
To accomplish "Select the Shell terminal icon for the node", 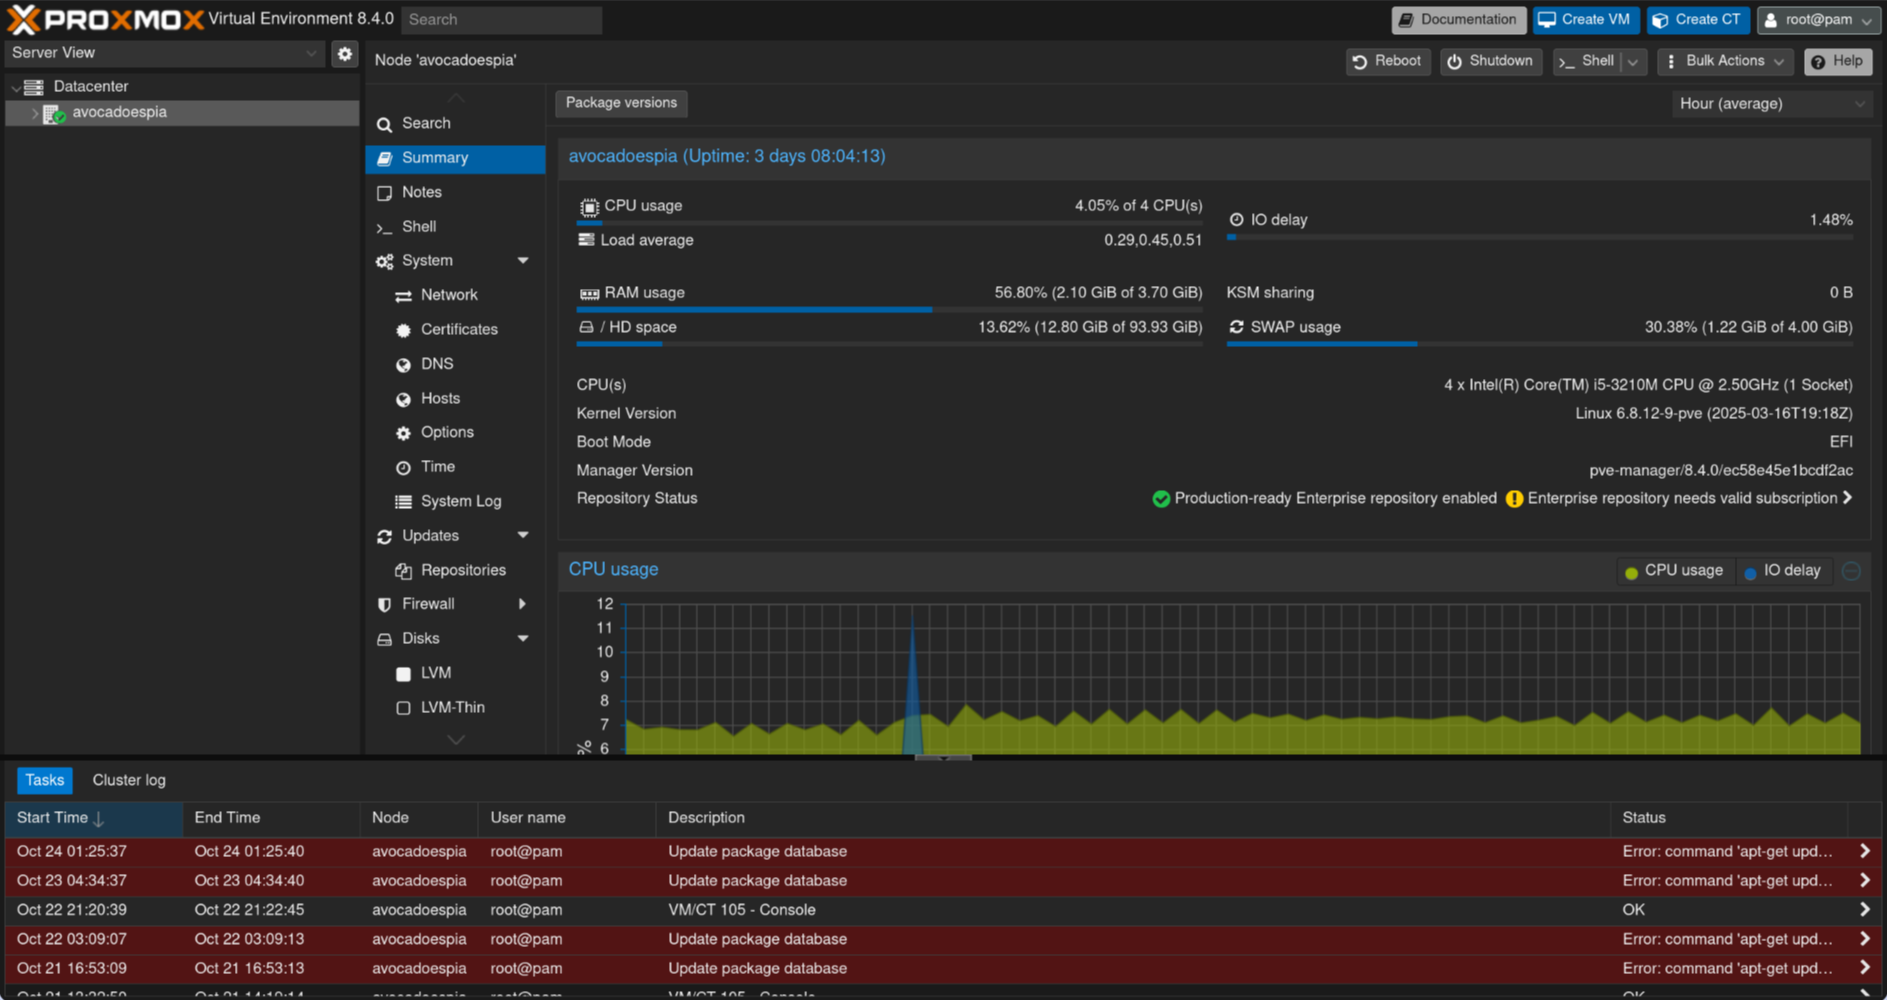I will 385,227.
